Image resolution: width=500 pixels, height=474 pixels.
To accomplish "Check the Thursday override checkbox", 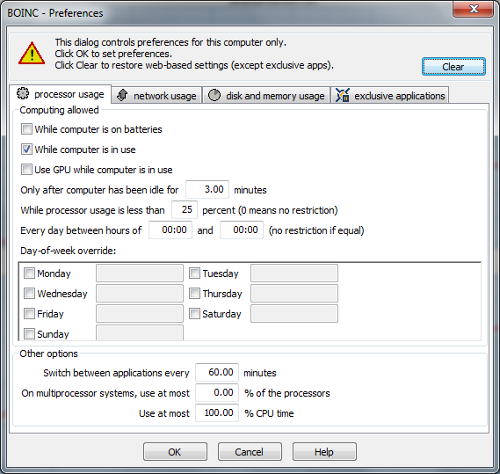I will (x=194, y=293).
